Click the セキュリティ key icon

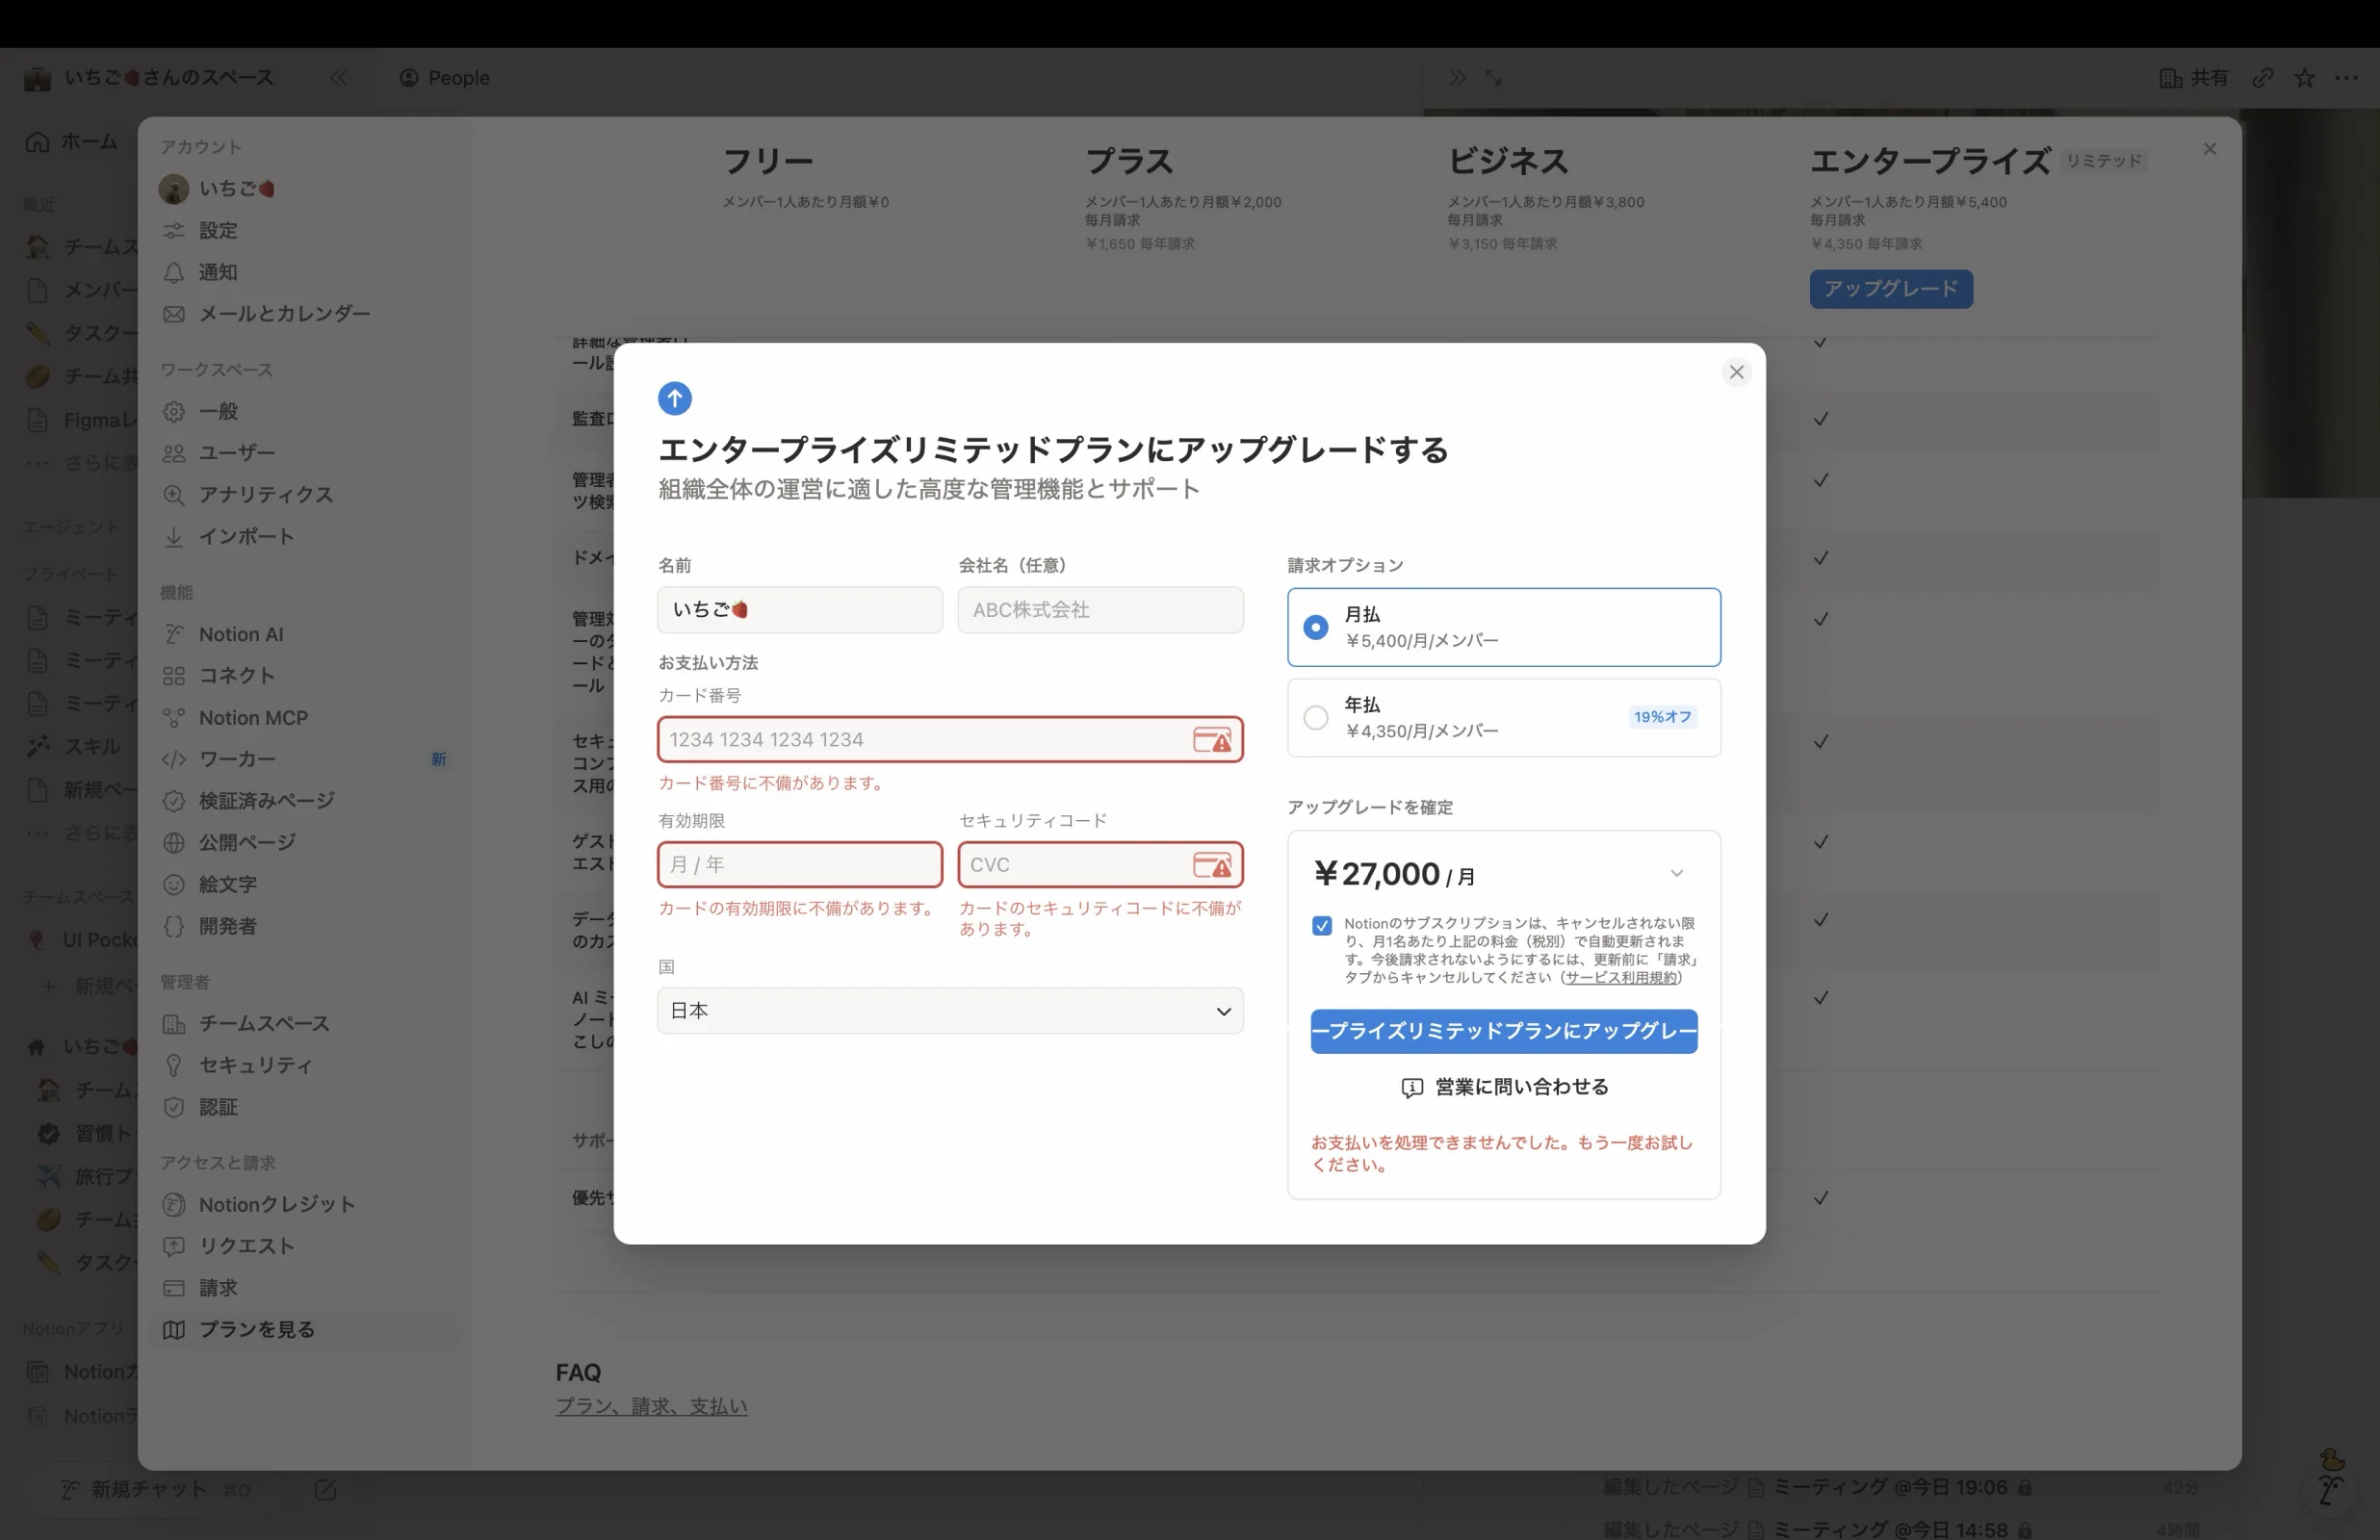tap(174, 1066)
